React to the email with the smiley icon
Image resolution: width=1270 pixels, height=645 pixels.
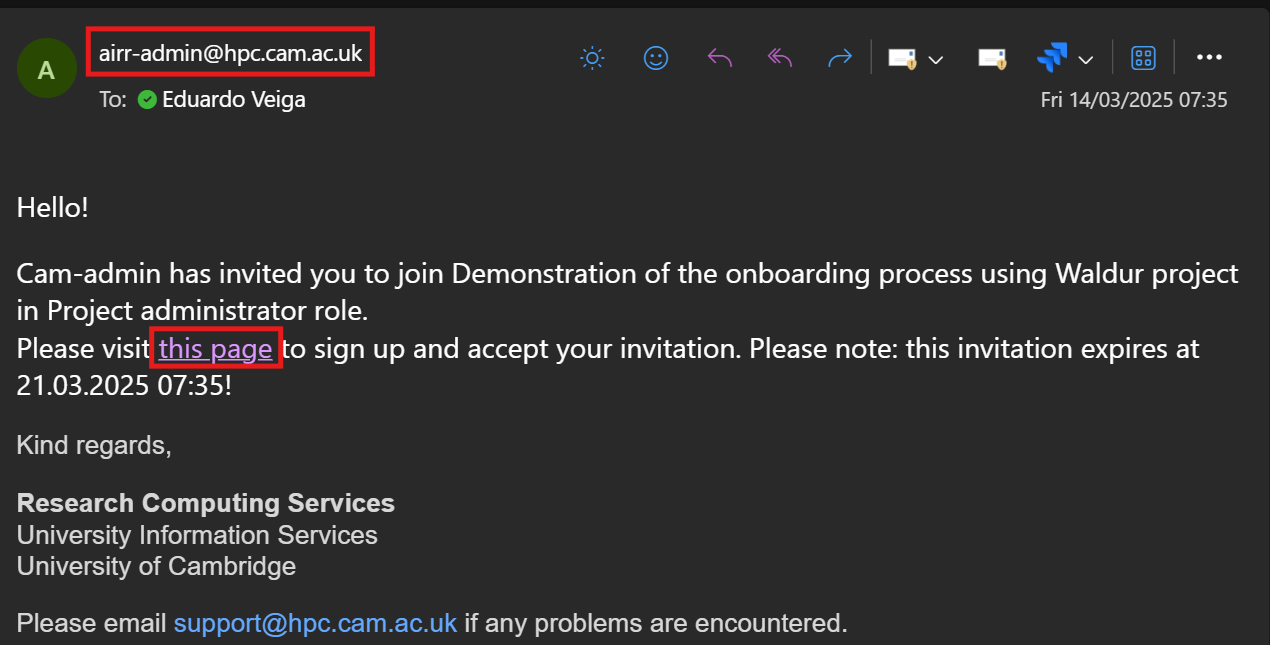coord(655,58)
